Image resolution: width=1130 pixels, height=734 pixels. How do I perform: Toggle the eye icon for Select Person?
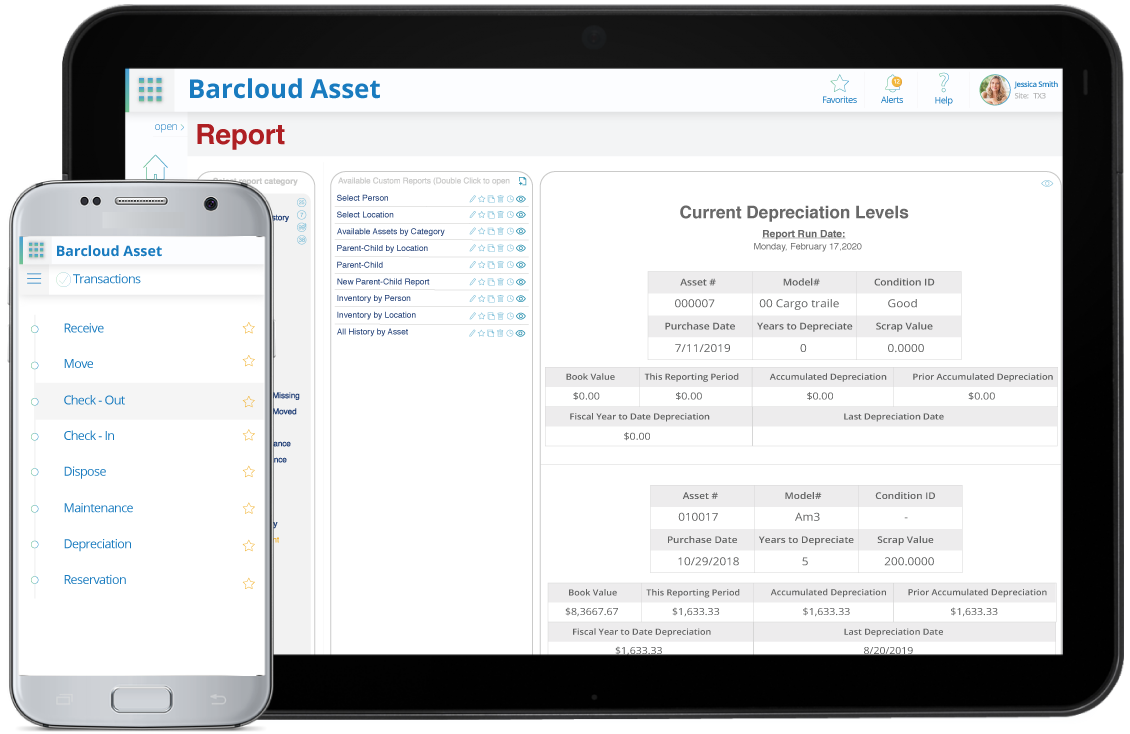(521, 199)
